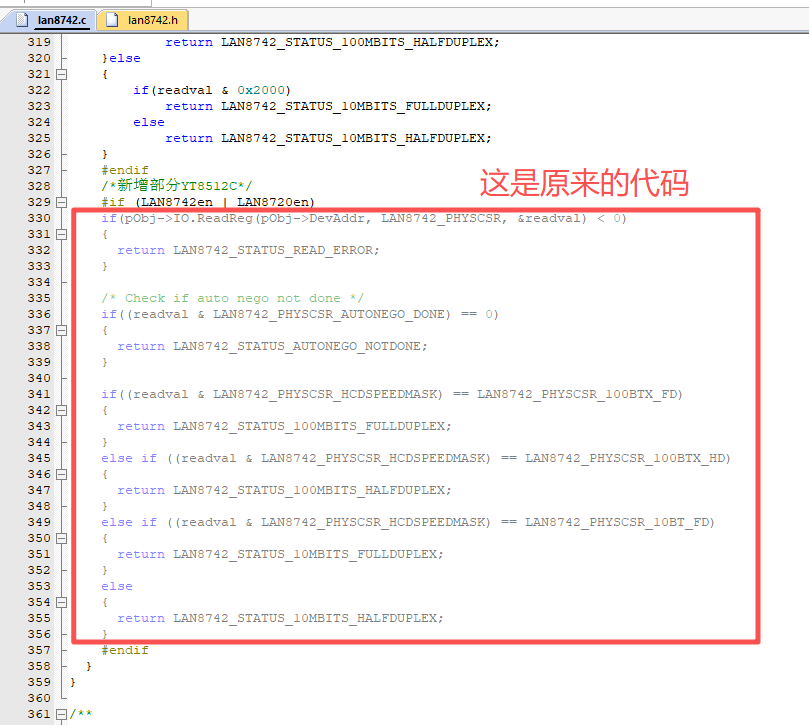
Task: Collapse the #if block at line 329
Action: tap(61, 202)
